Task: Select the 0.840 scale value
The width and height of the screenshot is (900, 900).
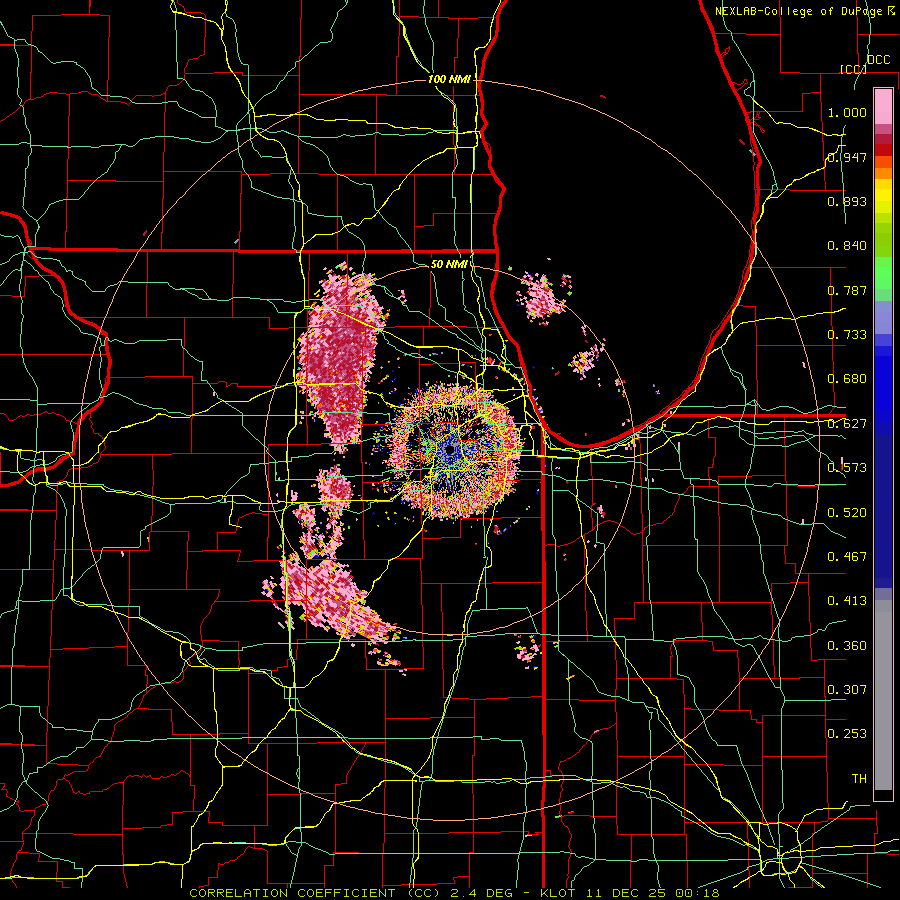Action: pos(847,246)
